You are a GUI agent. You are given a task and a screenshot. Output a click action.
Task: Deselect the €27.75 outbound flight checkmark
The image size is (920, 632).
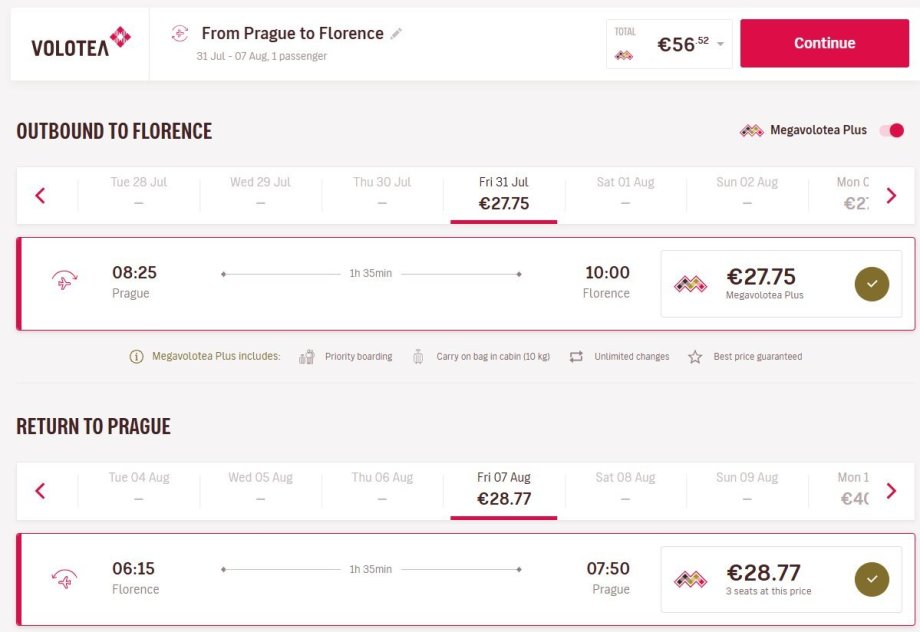tap(871, 284)
